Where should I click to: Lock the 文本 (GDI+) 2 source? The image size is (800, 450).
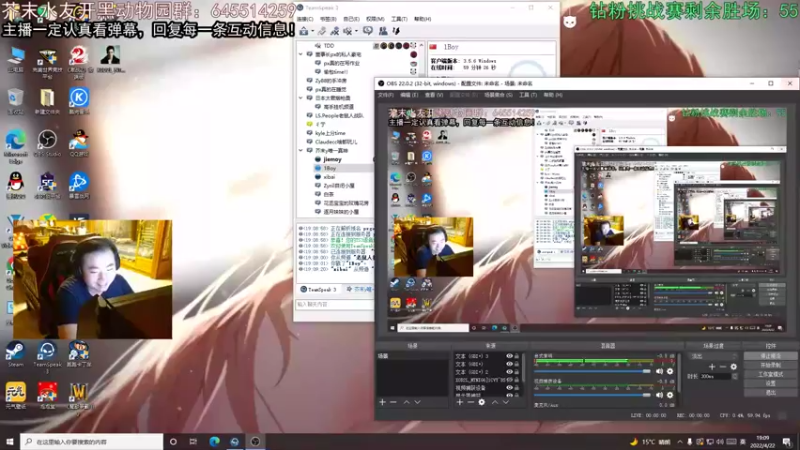coord(516,372)
